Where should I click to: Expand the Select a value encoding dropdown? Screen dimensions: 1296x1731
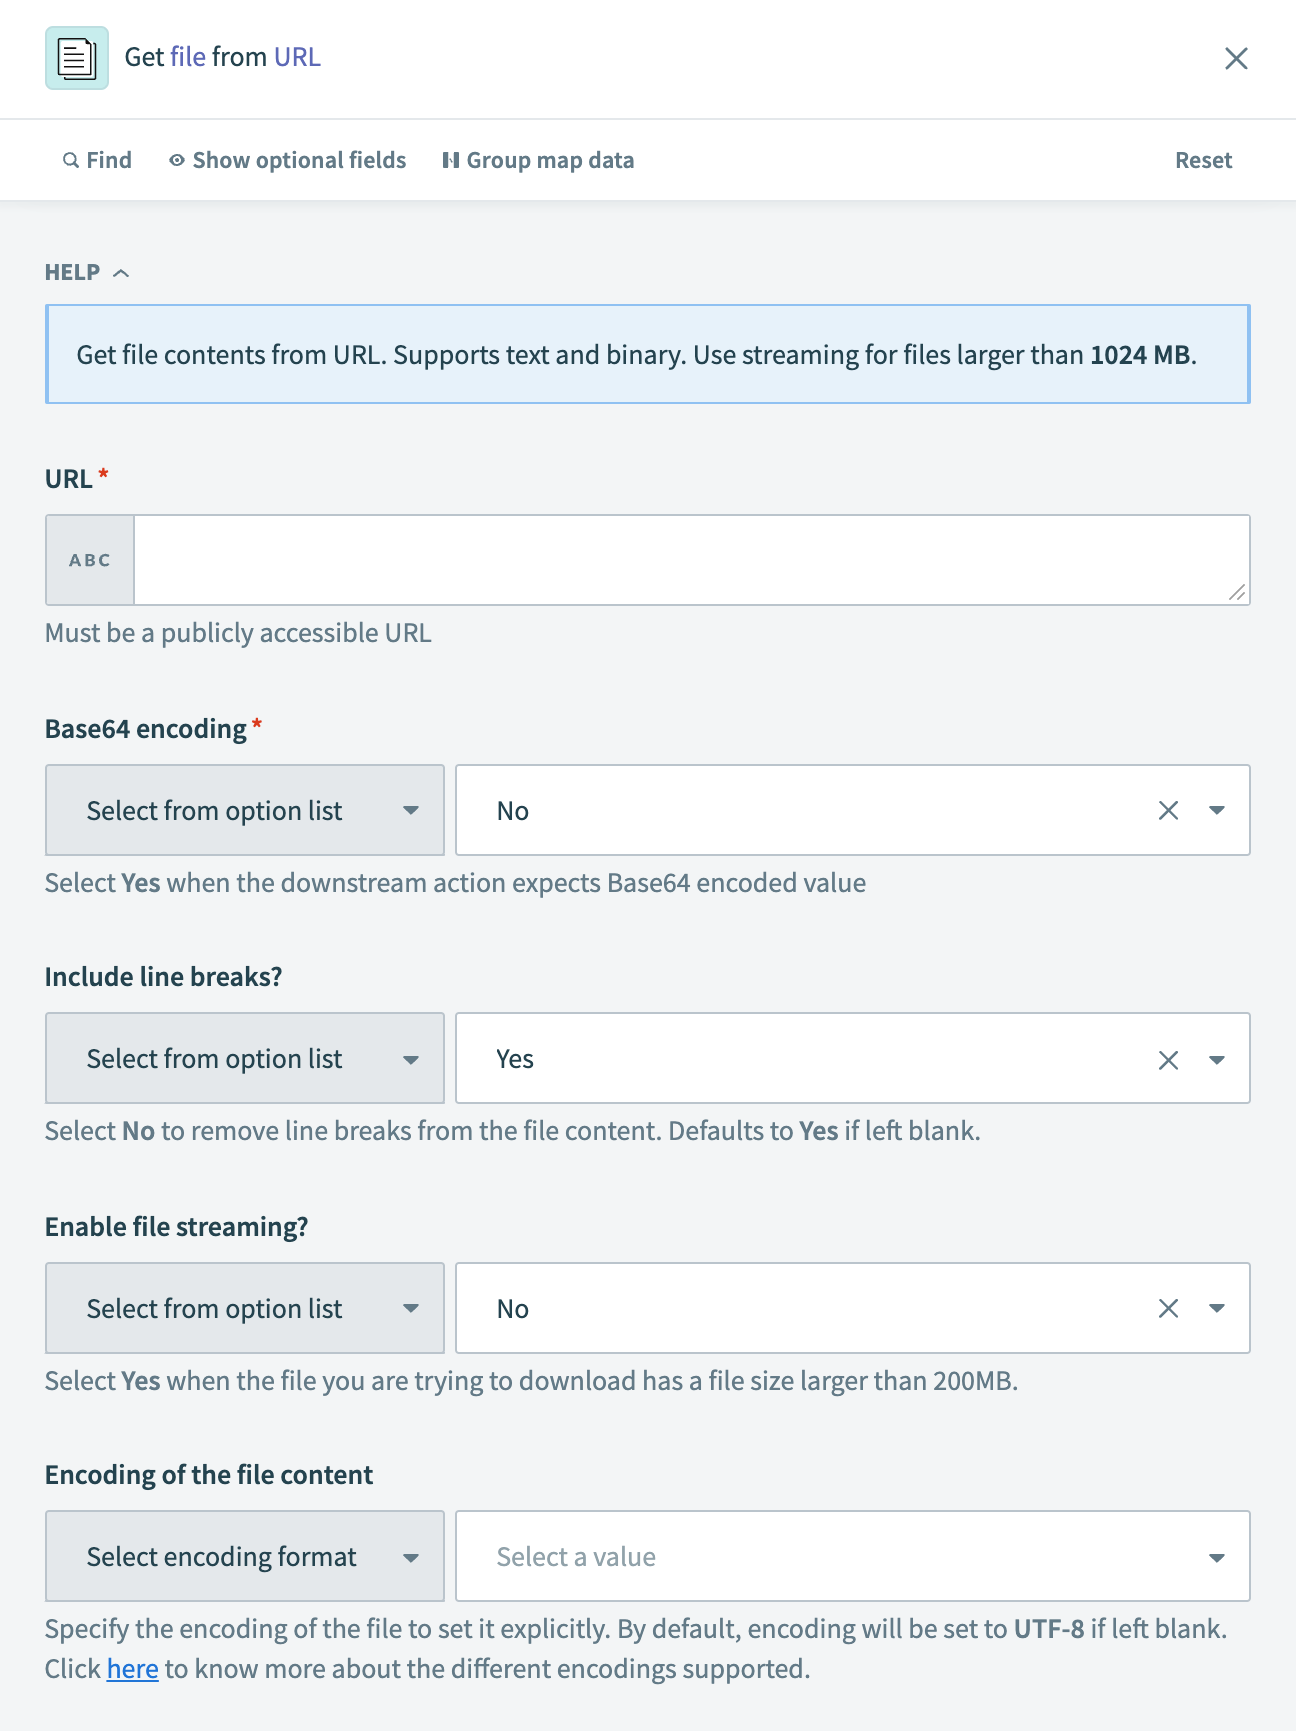point(1217,1556)
